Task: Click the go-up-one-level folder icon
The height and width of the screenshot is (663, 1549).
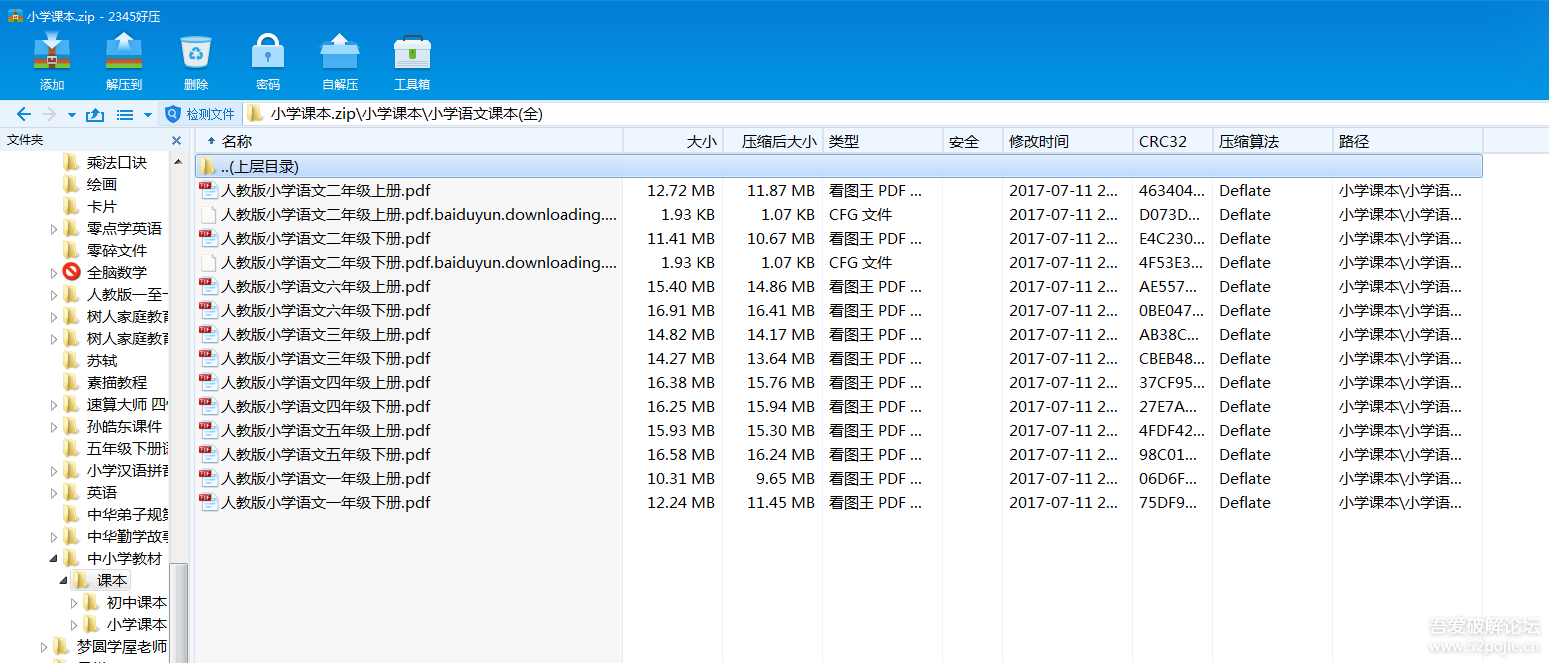Action: pos(95,114)
